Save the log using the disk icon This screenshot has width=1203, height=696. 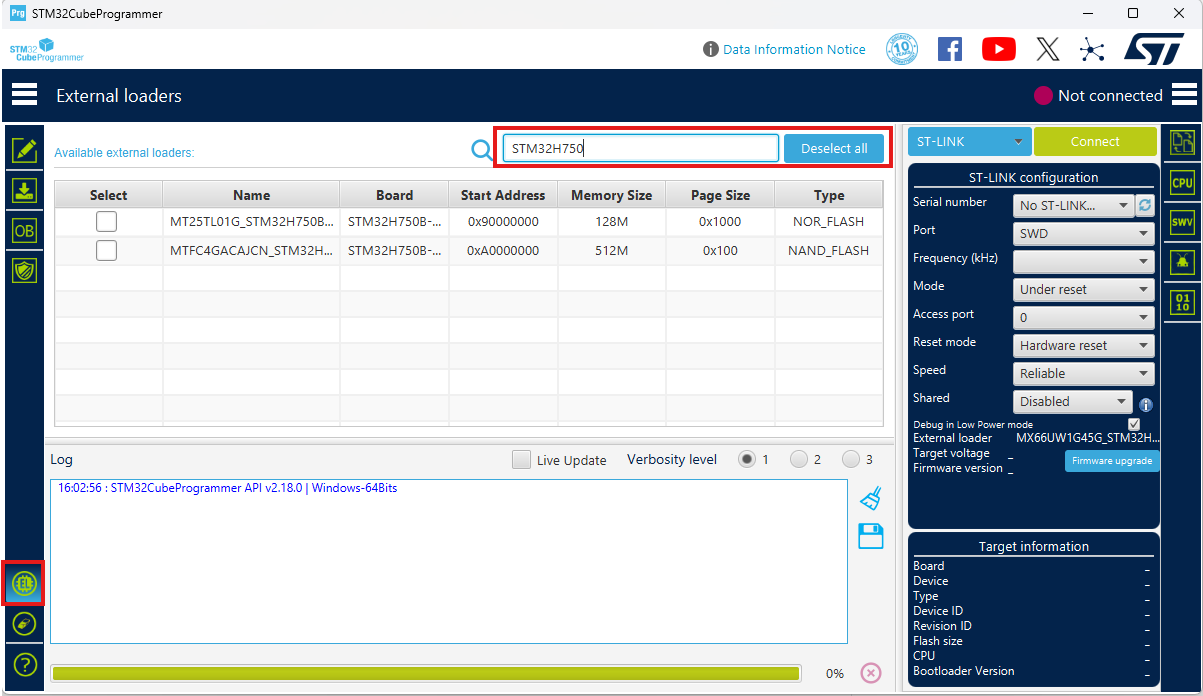(869, 536)
